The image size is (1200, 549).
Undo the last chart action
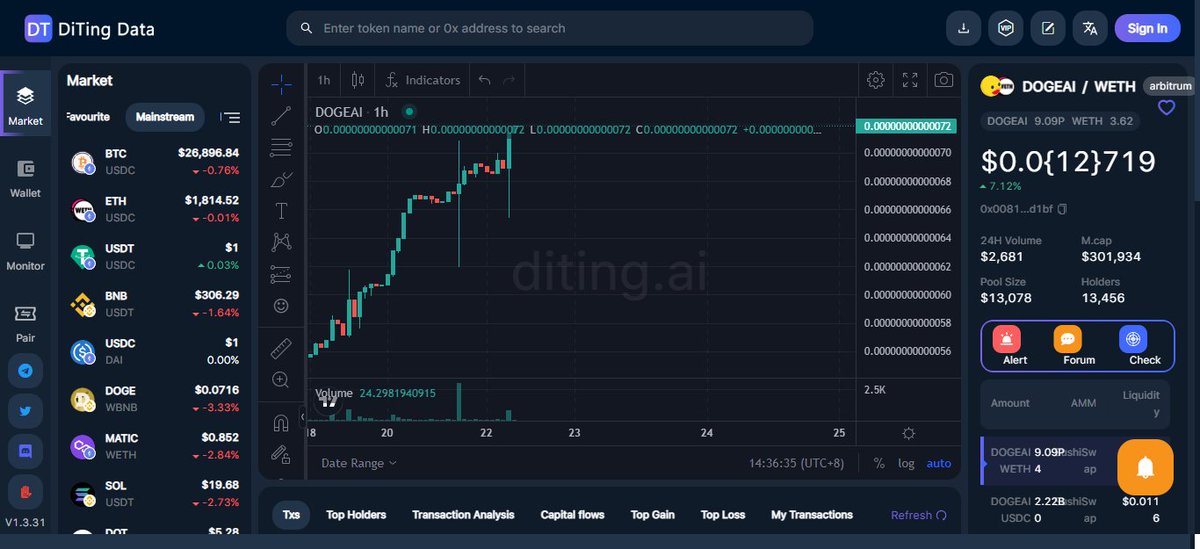[x=484, y=80]
